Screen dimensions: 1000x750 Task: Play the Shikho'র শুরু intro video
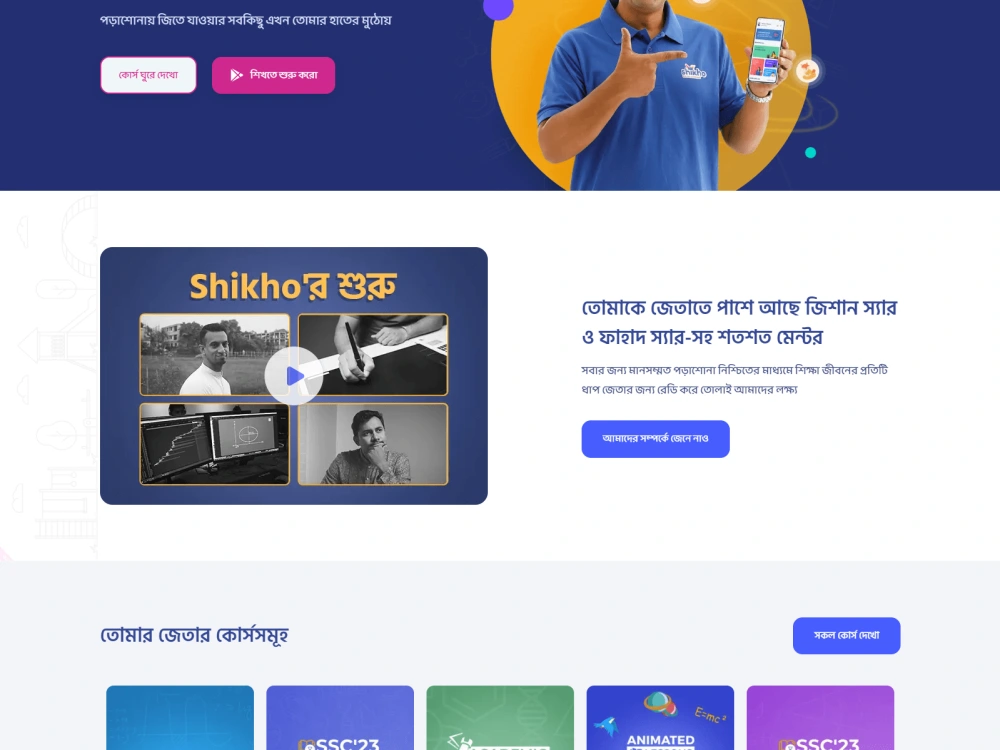[294, 376]
